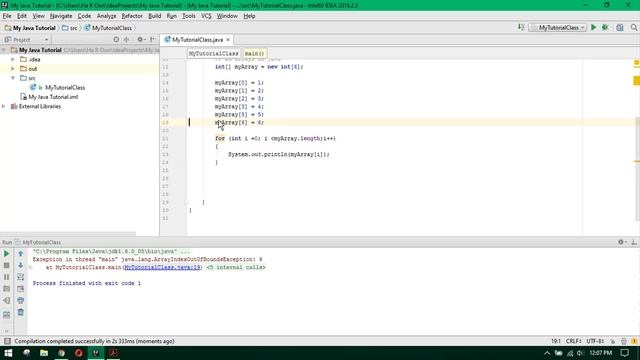The width and height of the screenshot is (640, 360).
Task: Hide the Run tool window
Action: (x=634, y=242)
